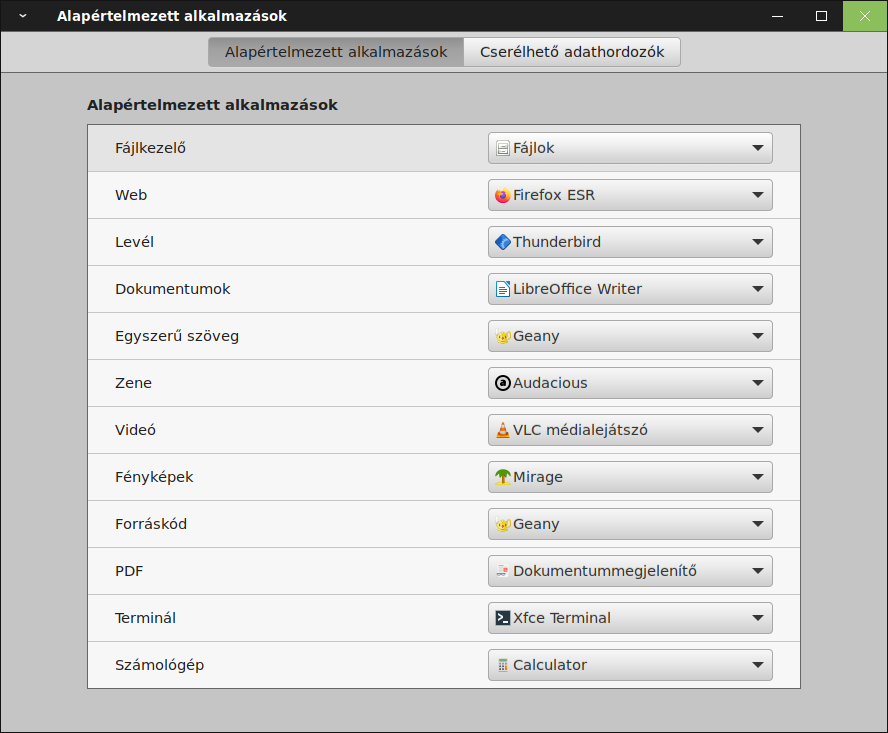The width and height of the screenshot is (888, 733).
Task: Click the 'Xfce Terminal' text
Action: (562, 619)
